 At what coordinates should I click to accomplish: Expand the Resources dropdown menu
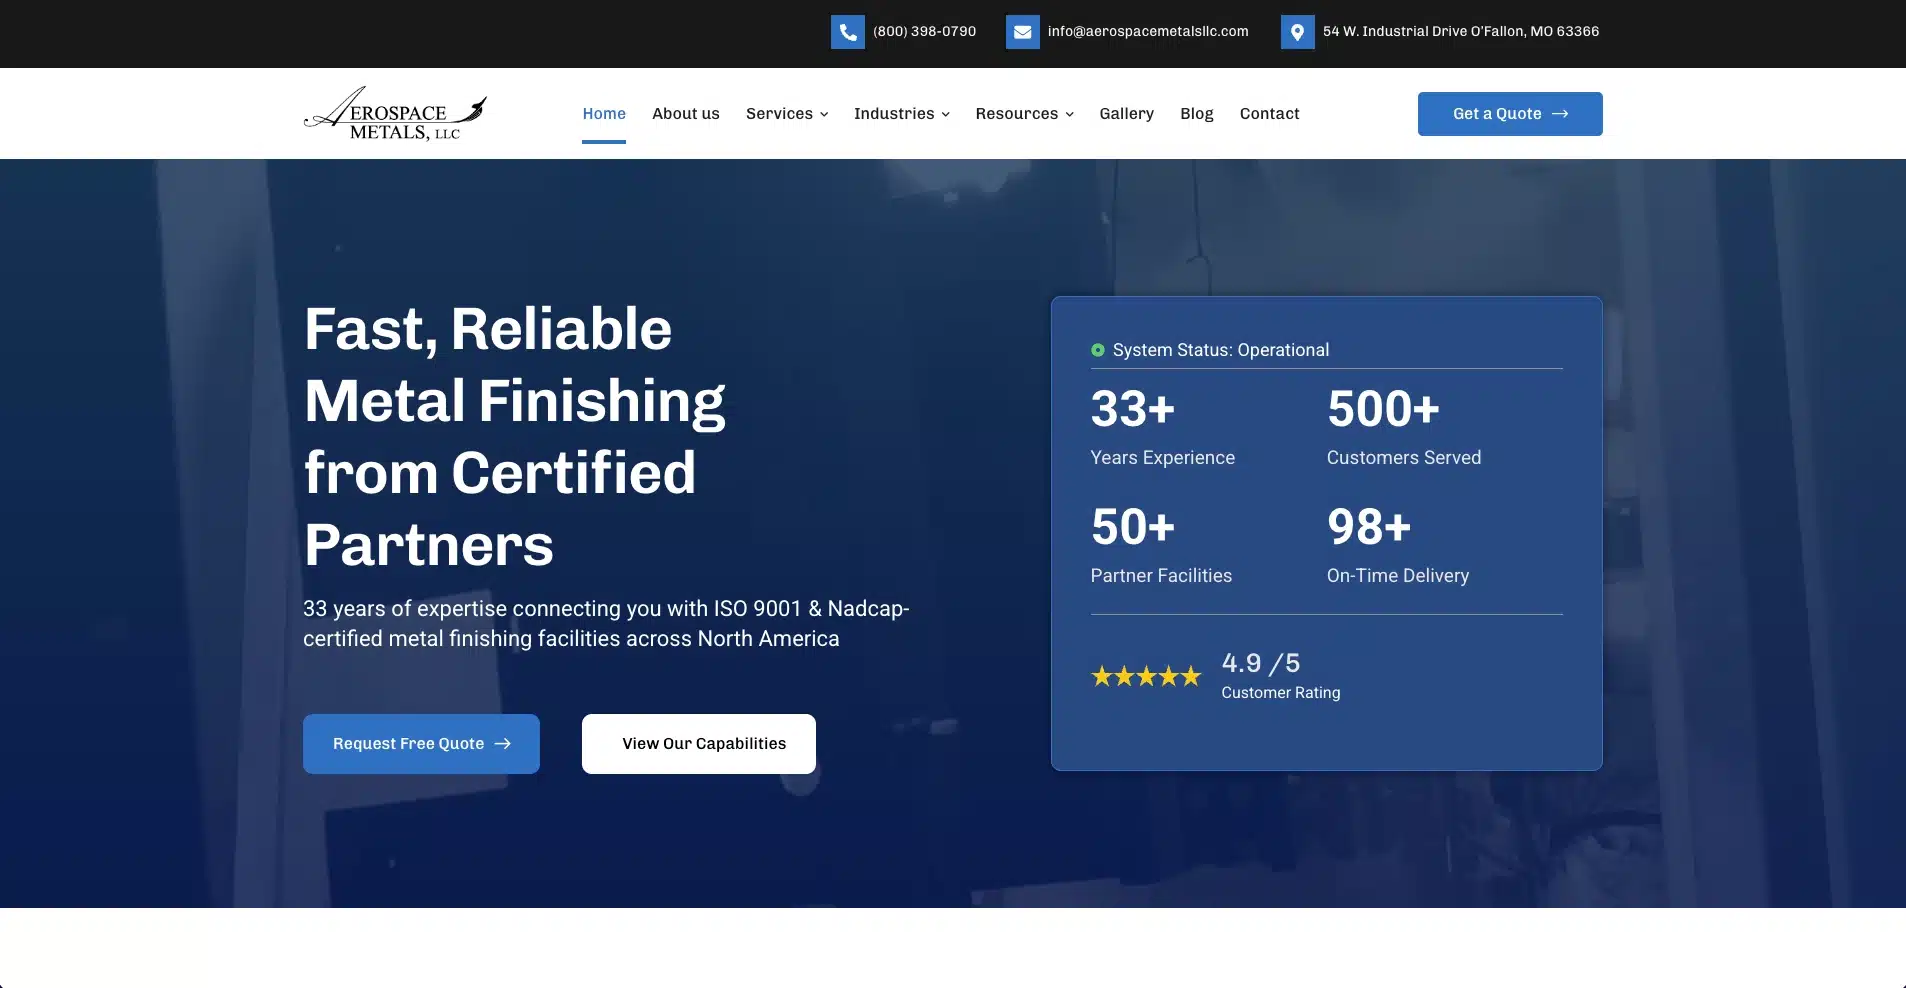(1024, 114)
